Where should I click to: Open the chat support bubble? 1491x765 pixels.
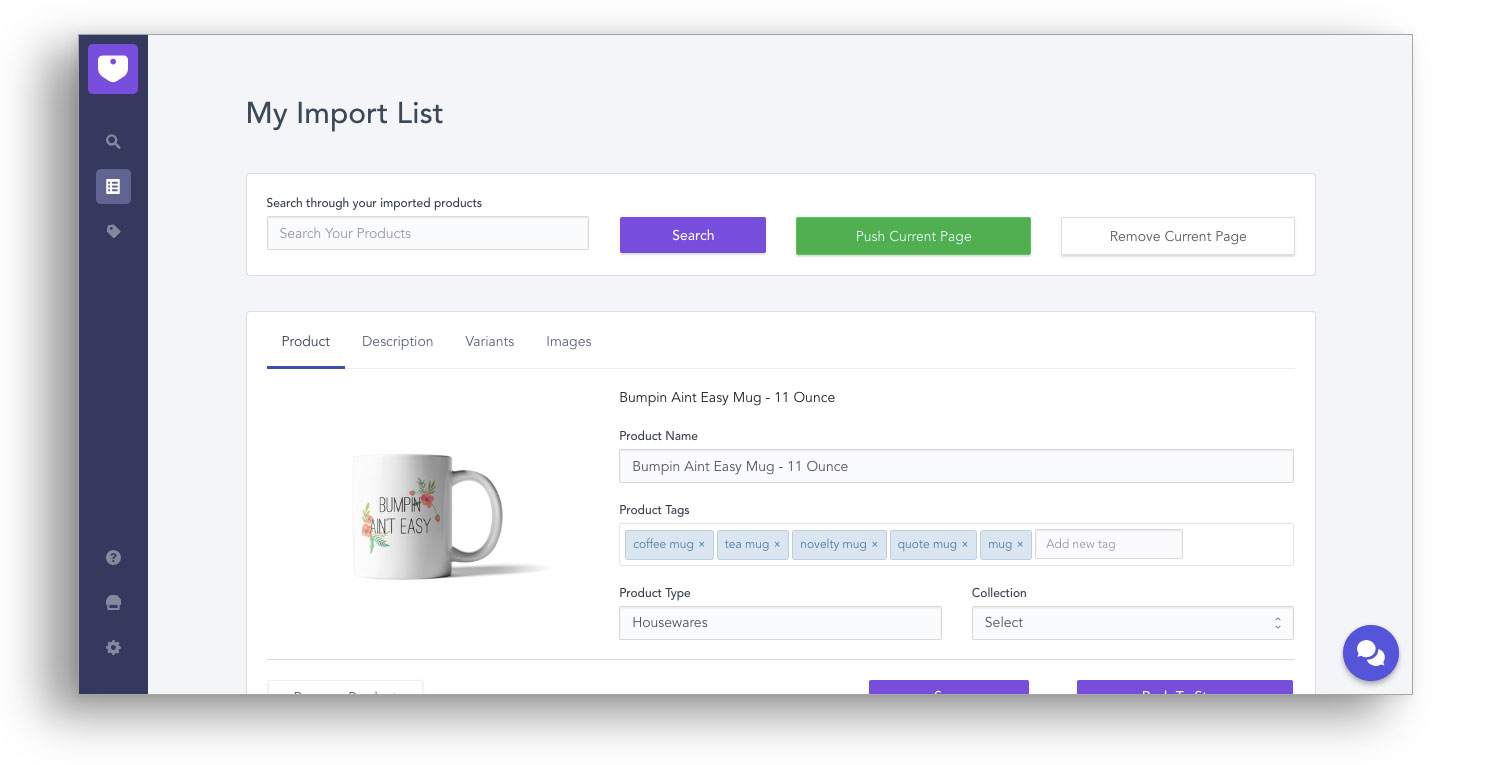(x=1370, y=653)
